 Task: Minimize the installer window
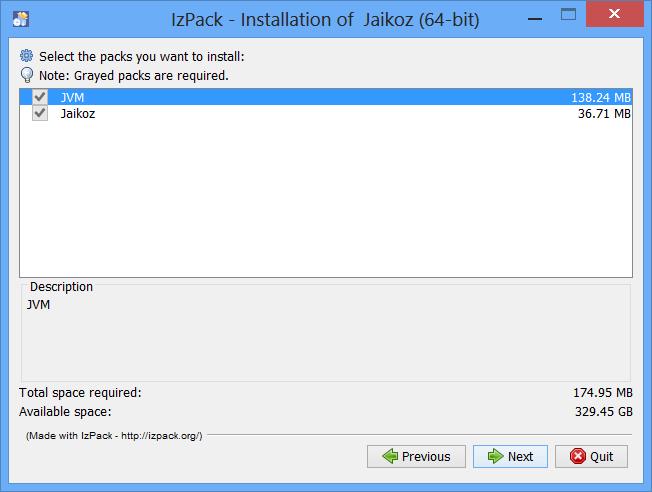[x=535, y=19]
